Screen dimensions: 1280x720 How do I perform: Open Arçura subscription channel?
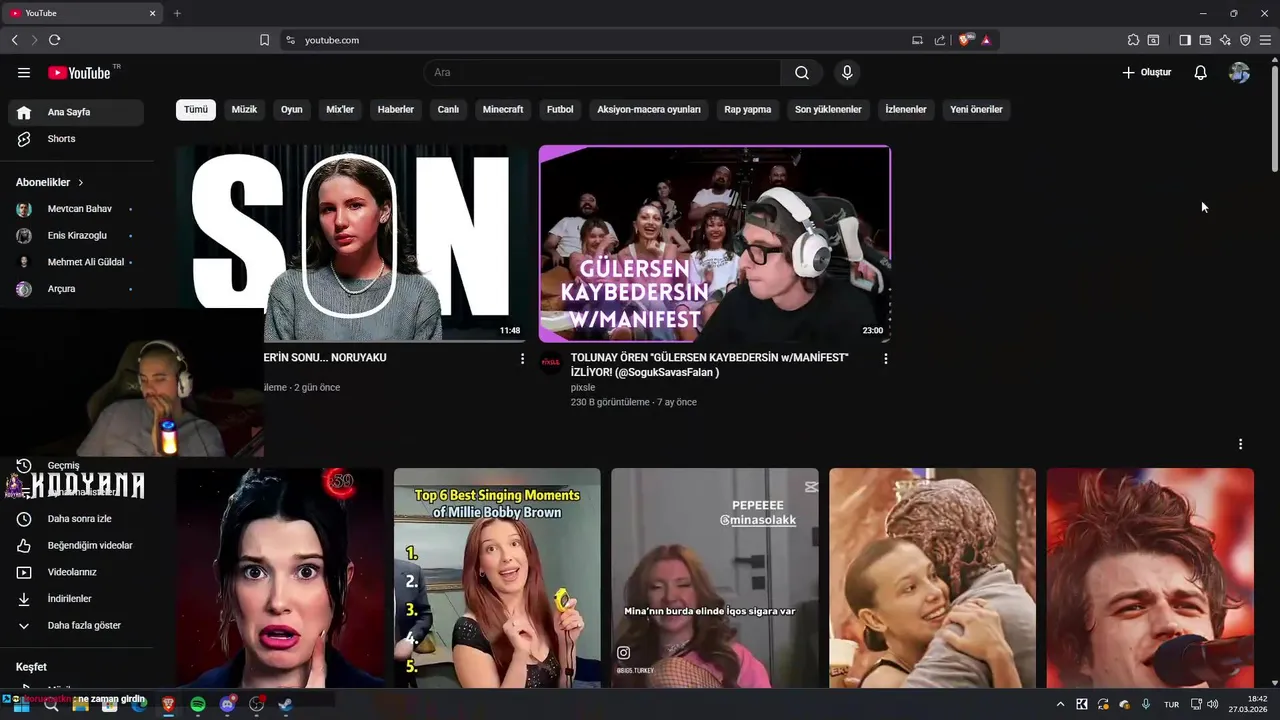76,289
